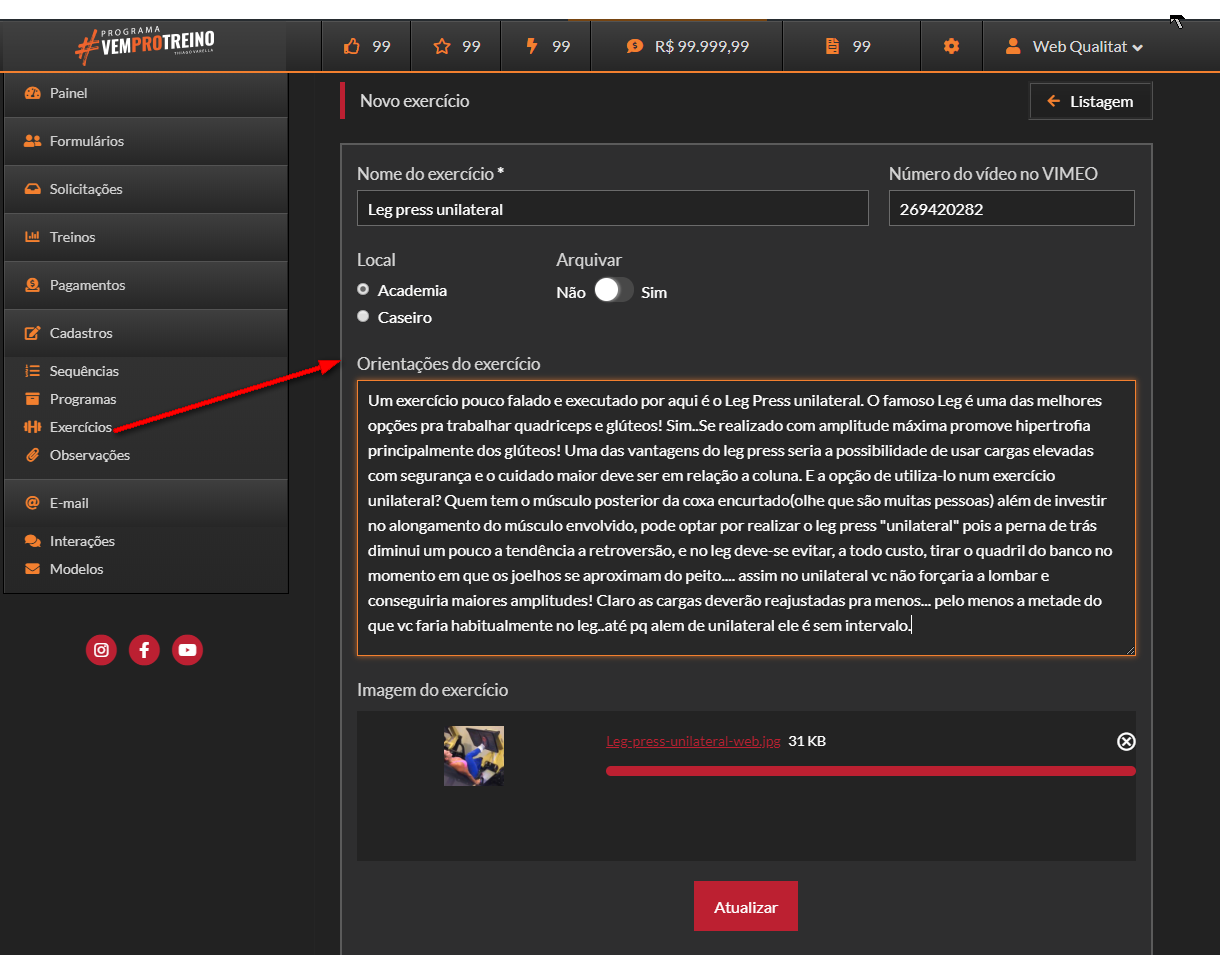Toggle the Arquivar switch
Viewport: 1220px width, 955px height.
(x=613, y=290)
